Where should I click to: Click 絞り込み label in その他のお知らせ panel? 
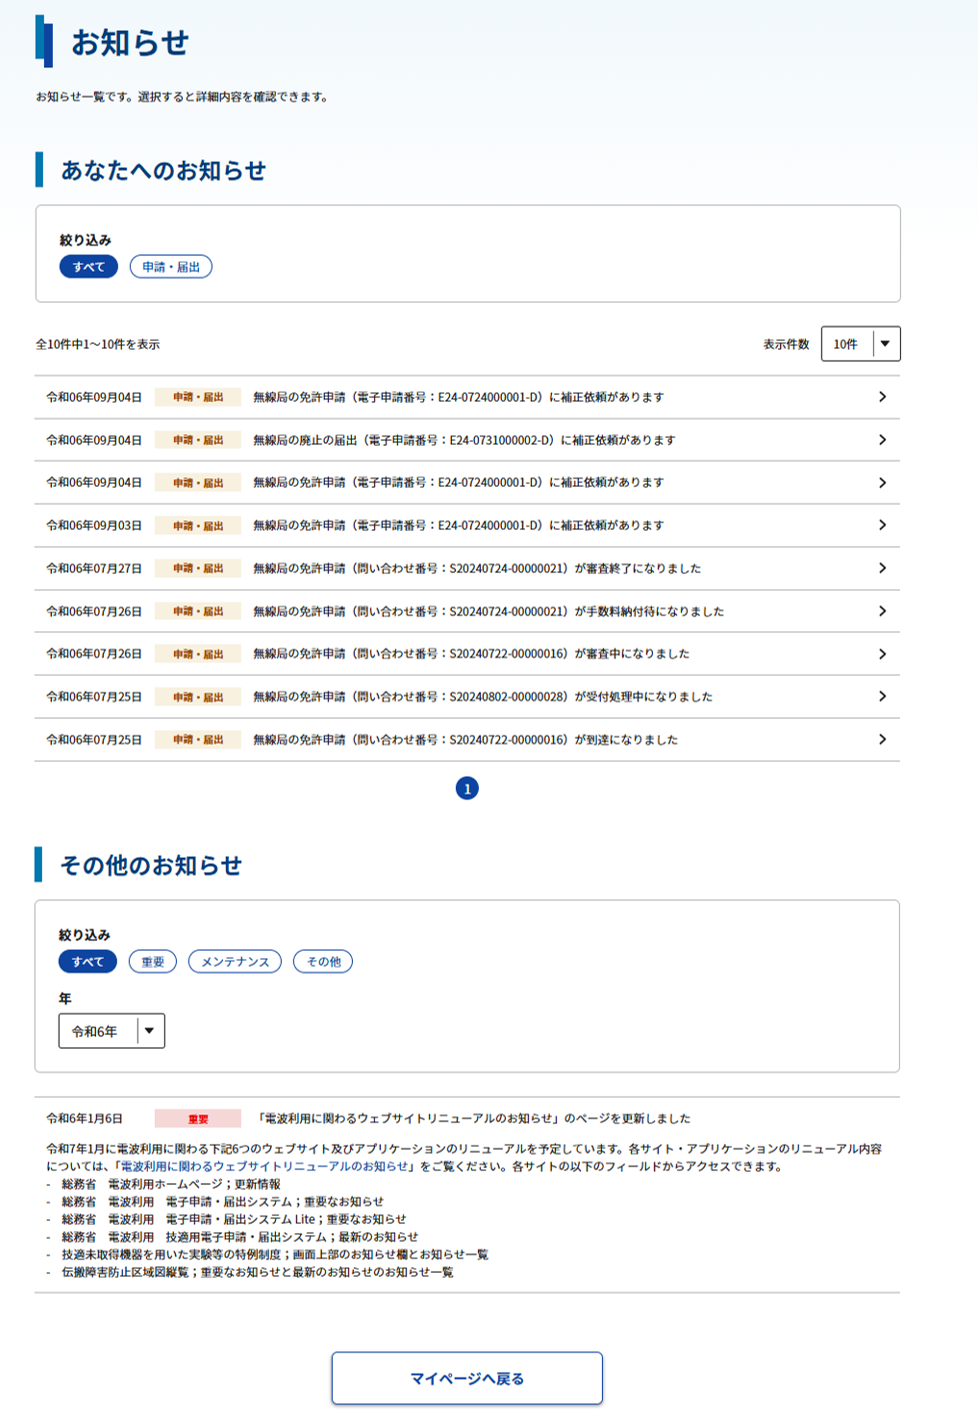(85, 935)
